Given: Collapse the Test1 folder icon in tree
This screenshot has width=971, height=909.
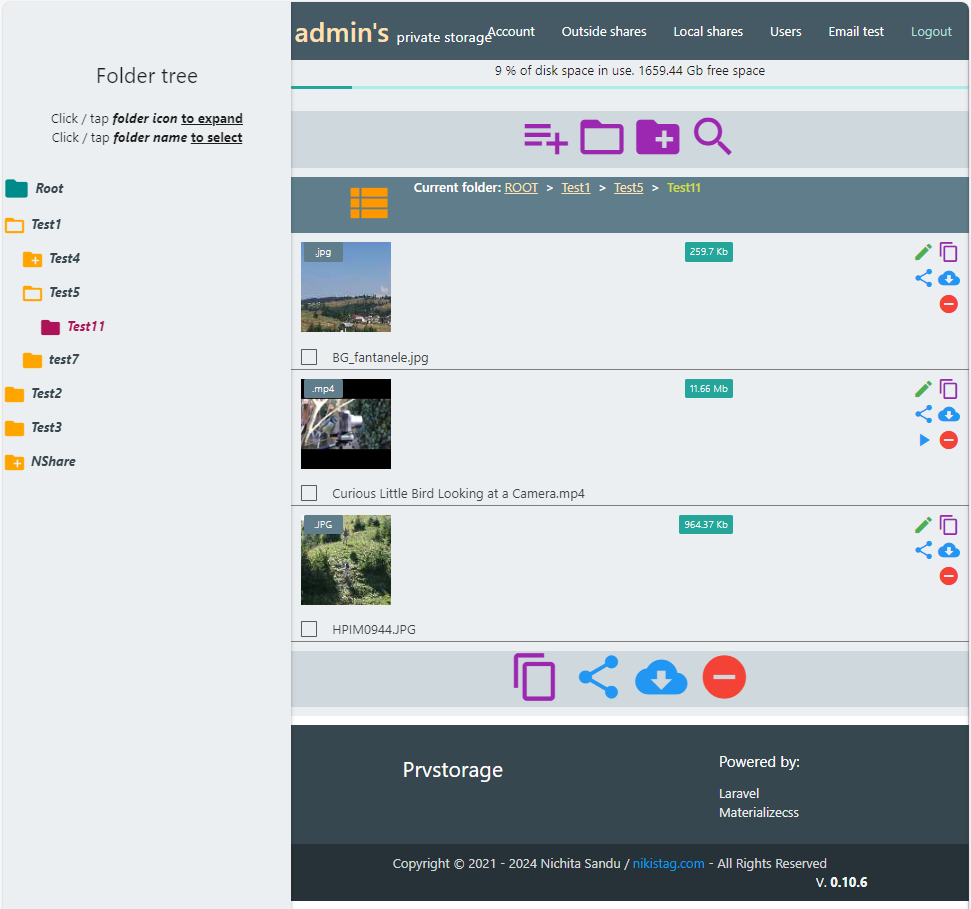Looking at the screenshot, I should tap(14, 225).
